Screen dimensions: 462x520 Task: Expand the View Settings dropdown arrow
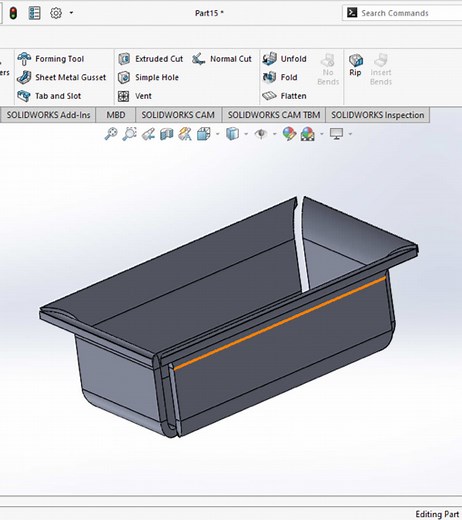[350, 134]
